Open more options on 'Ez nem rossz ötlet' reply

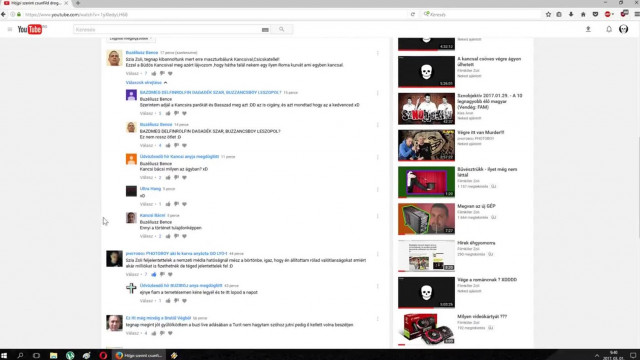378,125
